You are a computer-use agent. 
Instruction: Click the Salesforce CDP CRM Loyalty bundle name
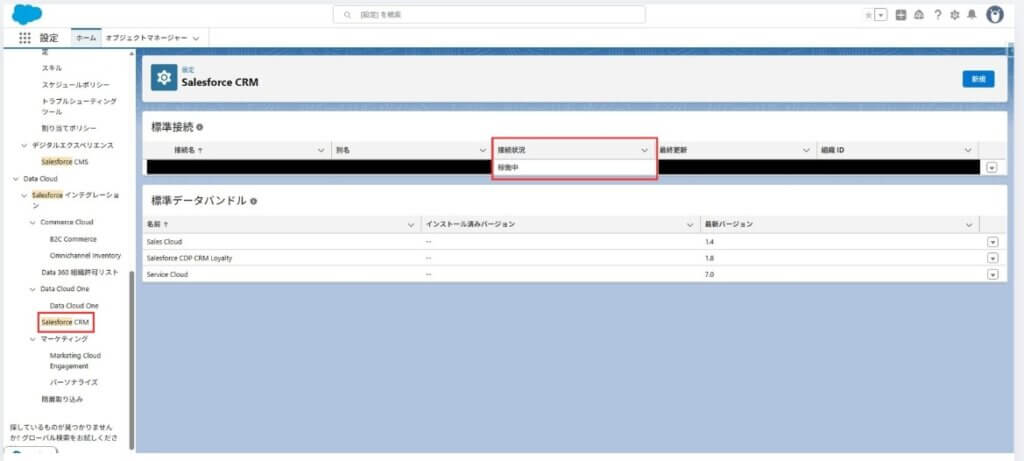pyautogui.click(x=189, y=258)
